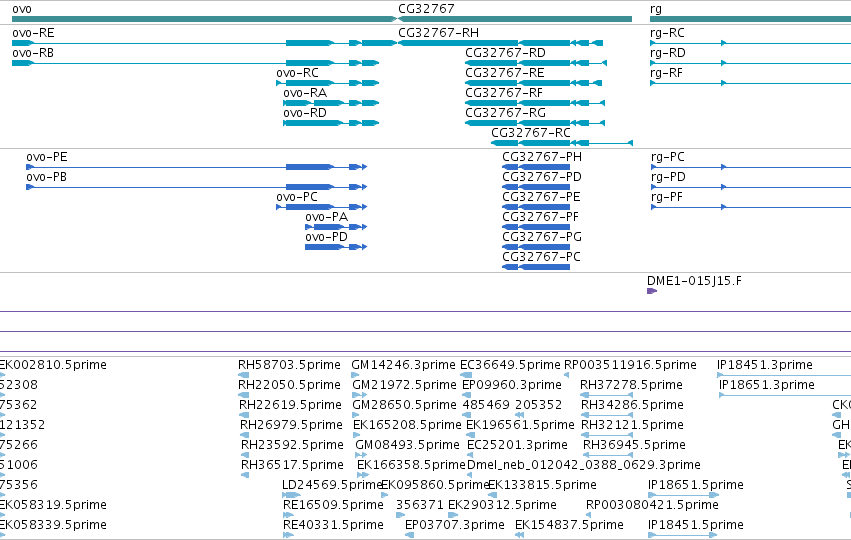Click transcript CG32767-RD label

pyautogui.click(x=505, y=53)
